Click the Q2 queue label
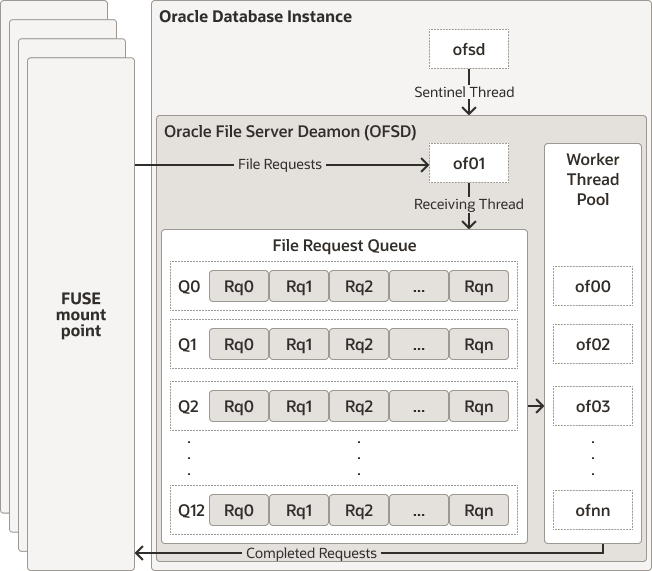652x571 pixels. 188,406
